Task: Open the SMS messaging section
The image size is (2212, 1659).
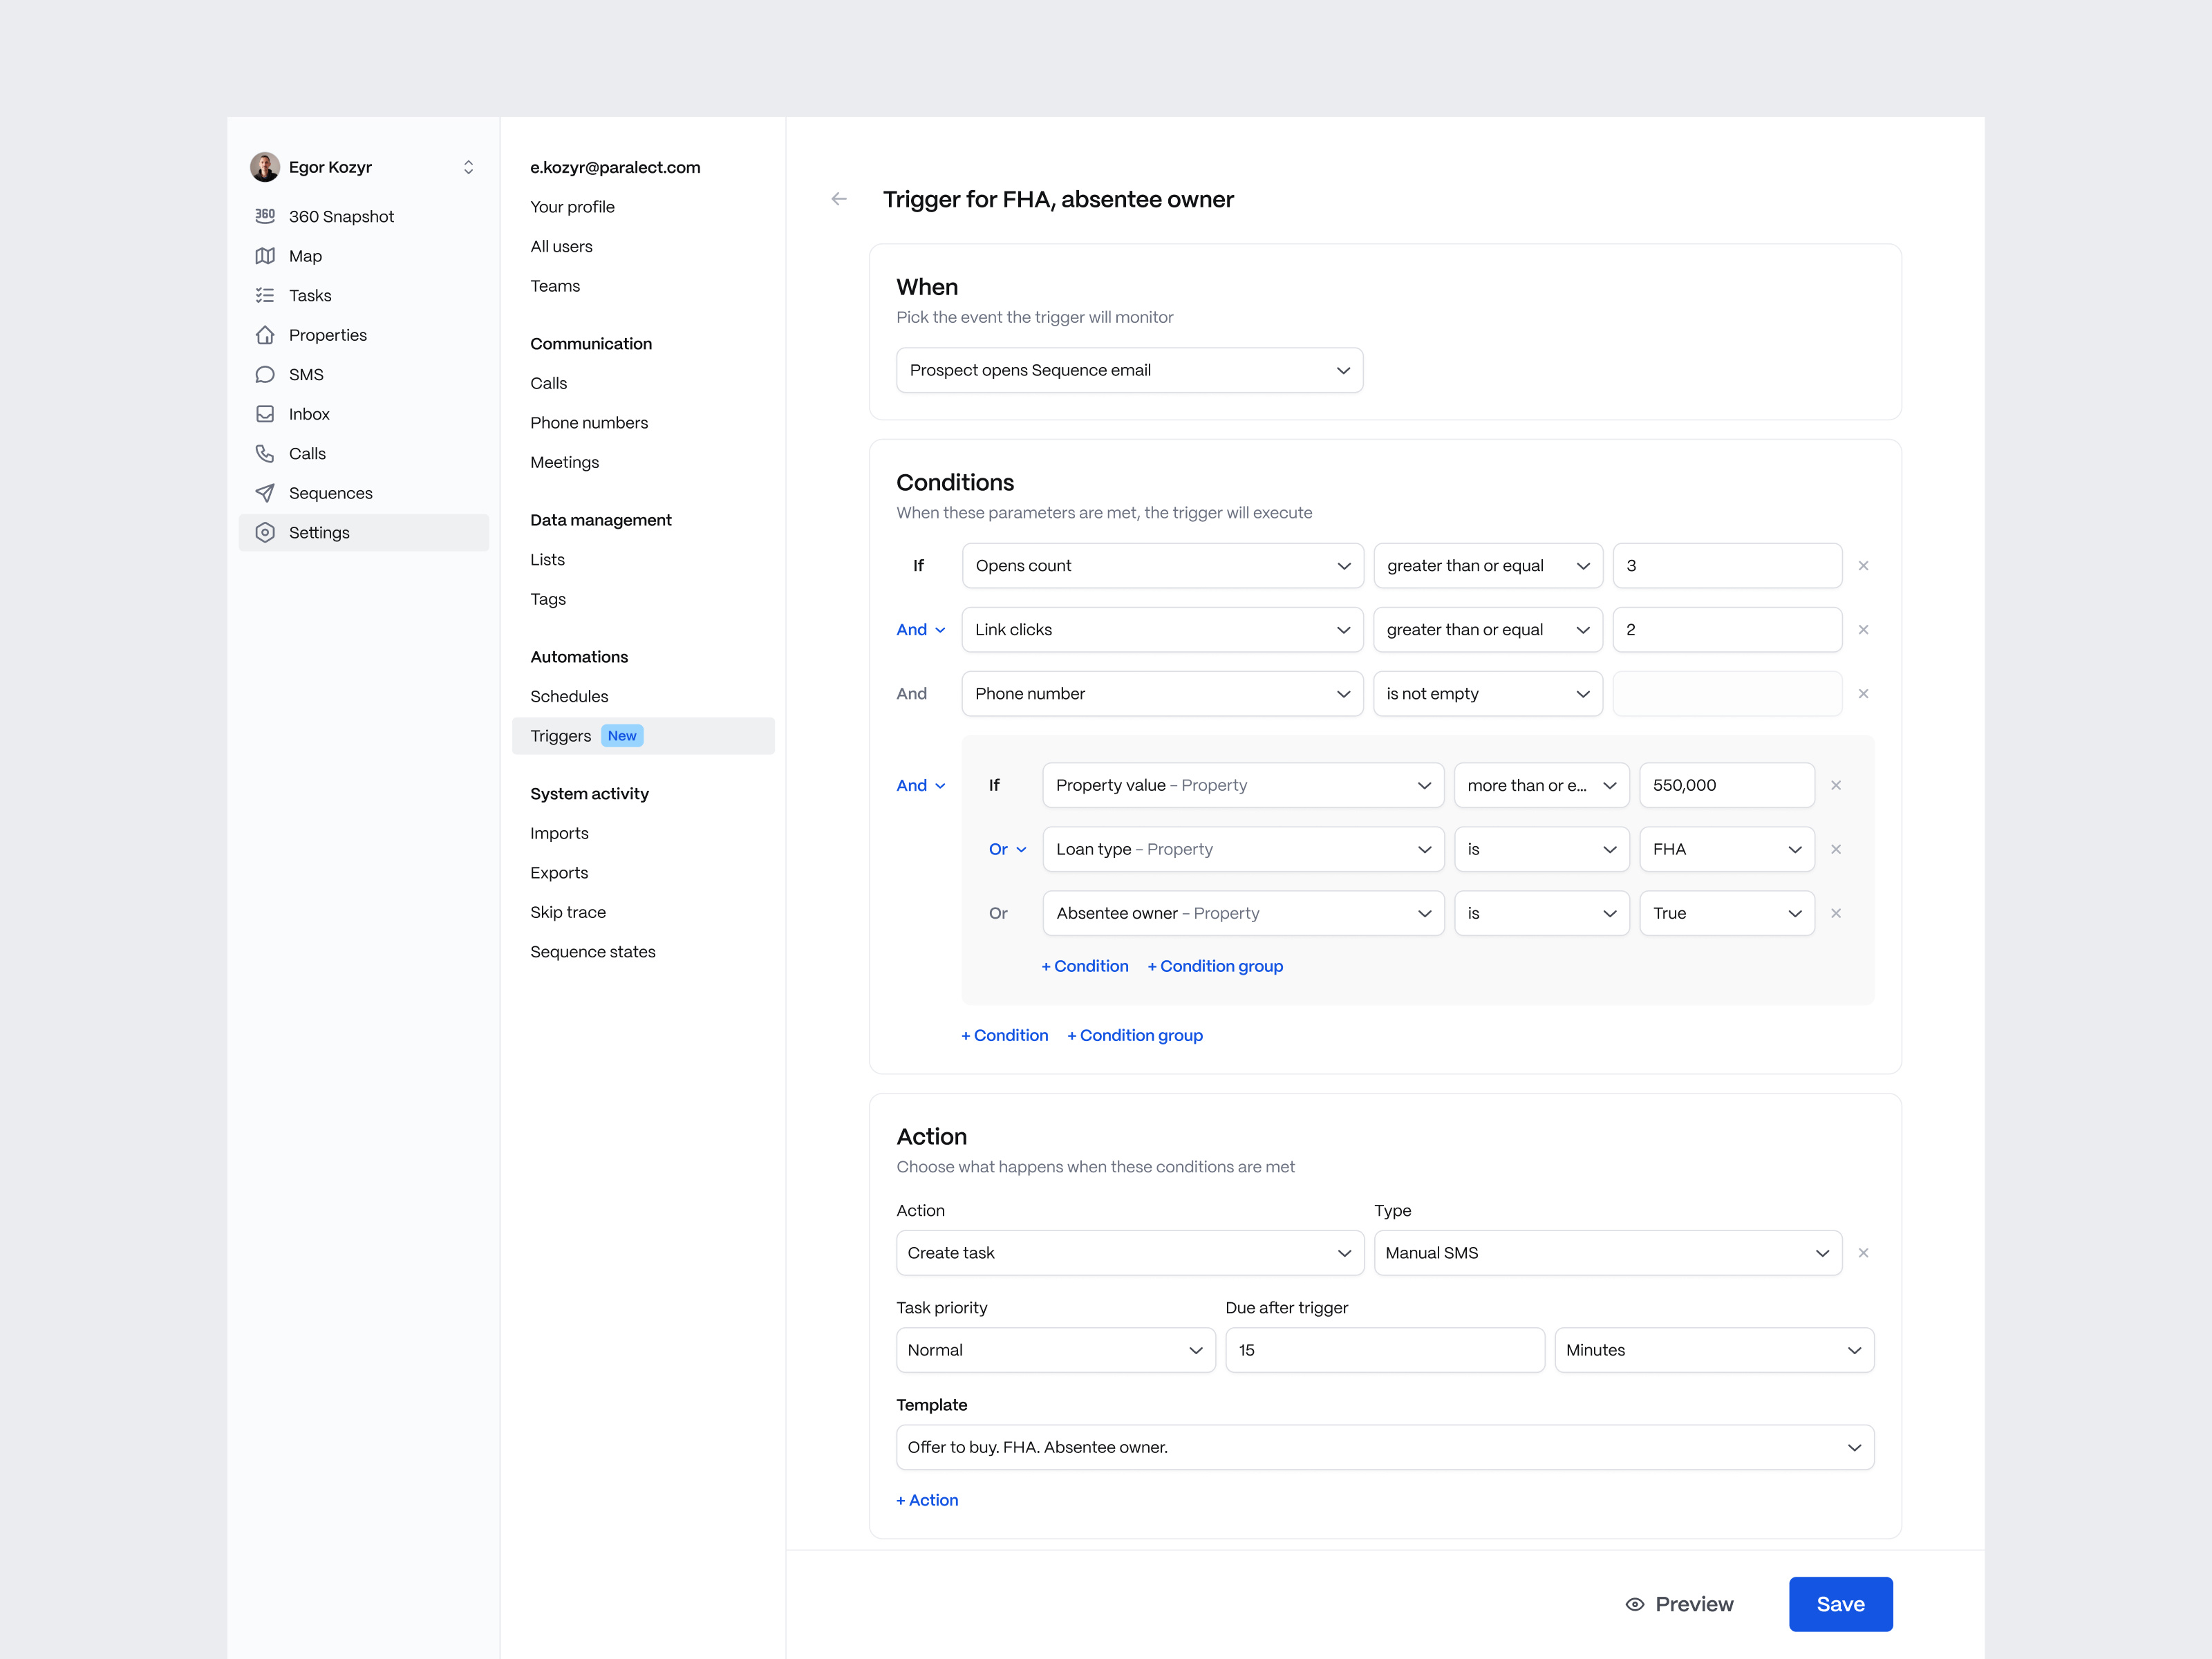Action: pyautogui.click(x=305, y=374)
